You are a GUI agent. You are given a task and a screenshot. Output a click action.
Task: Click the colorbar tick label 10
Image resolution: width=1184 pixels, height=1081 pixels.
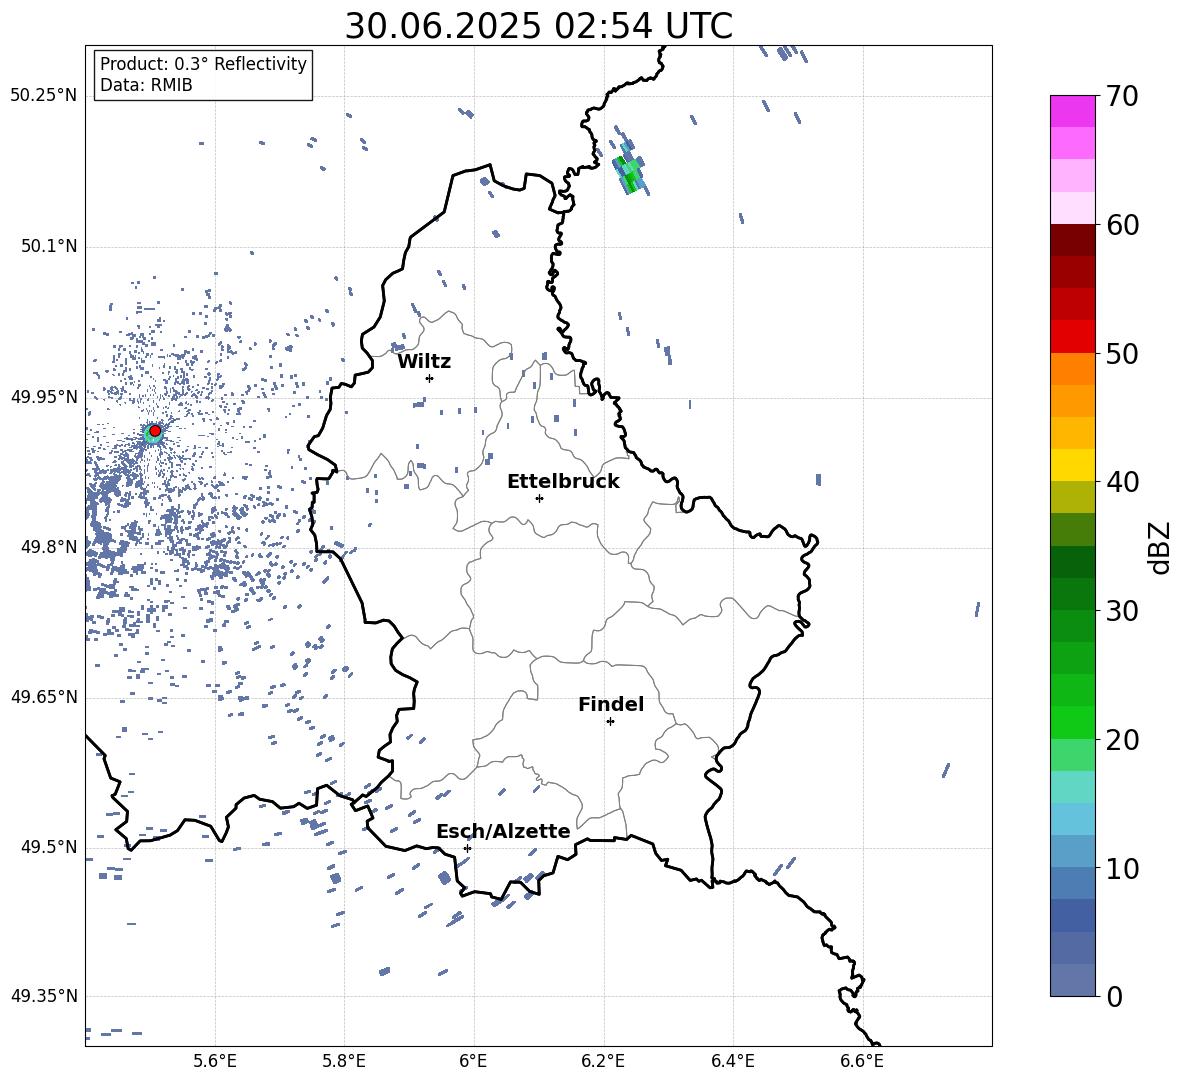click(x=1122, y=868)
